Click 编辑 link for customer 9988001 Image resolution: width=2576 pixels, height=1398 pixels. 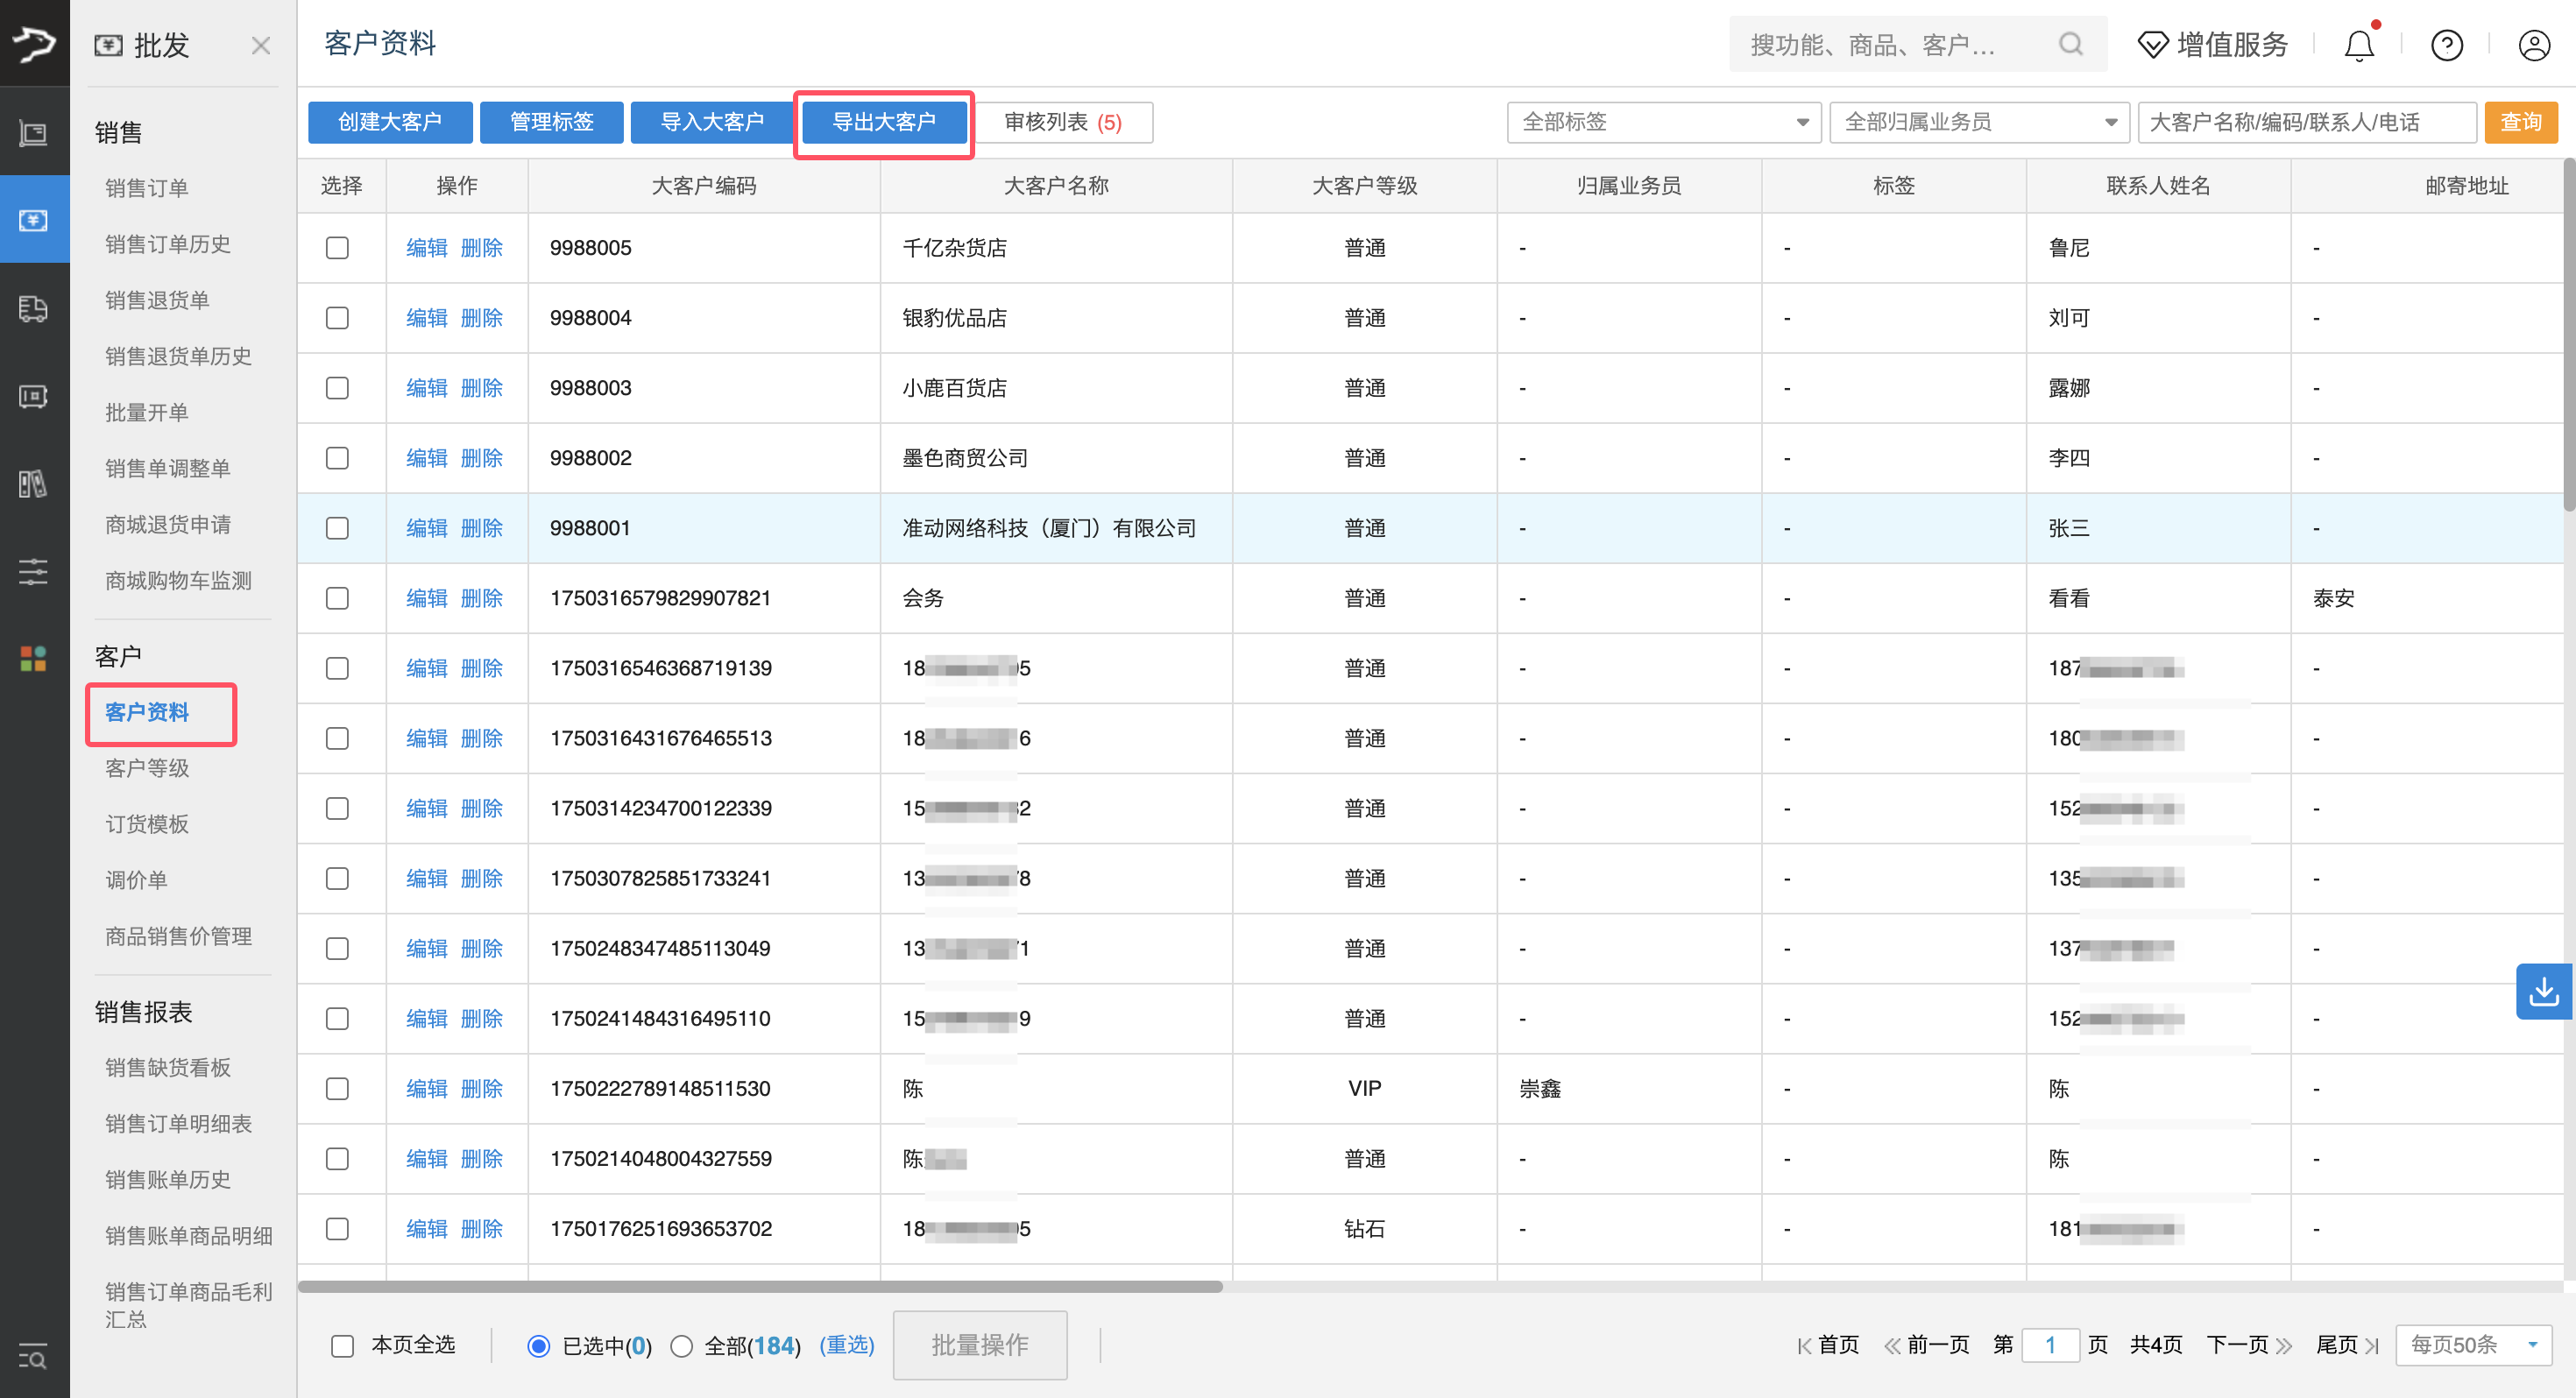[x=426, y=527]
